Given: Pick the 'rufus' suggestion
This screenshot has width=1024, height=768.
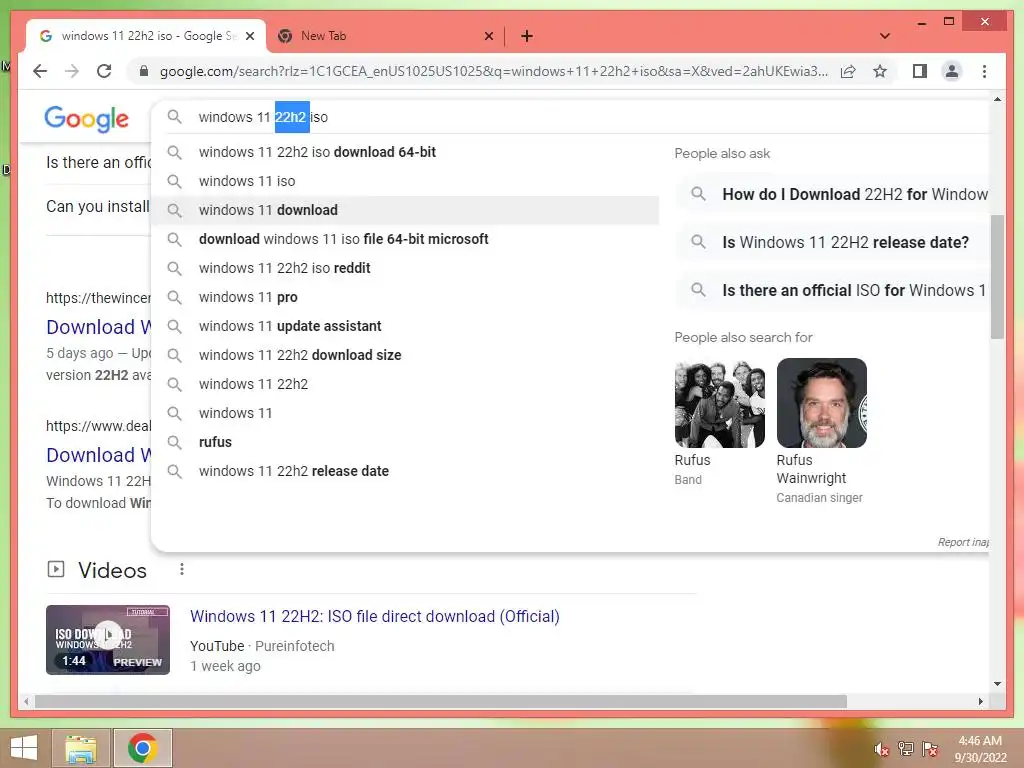Looking at the screenshot, I should pos(405,442).
